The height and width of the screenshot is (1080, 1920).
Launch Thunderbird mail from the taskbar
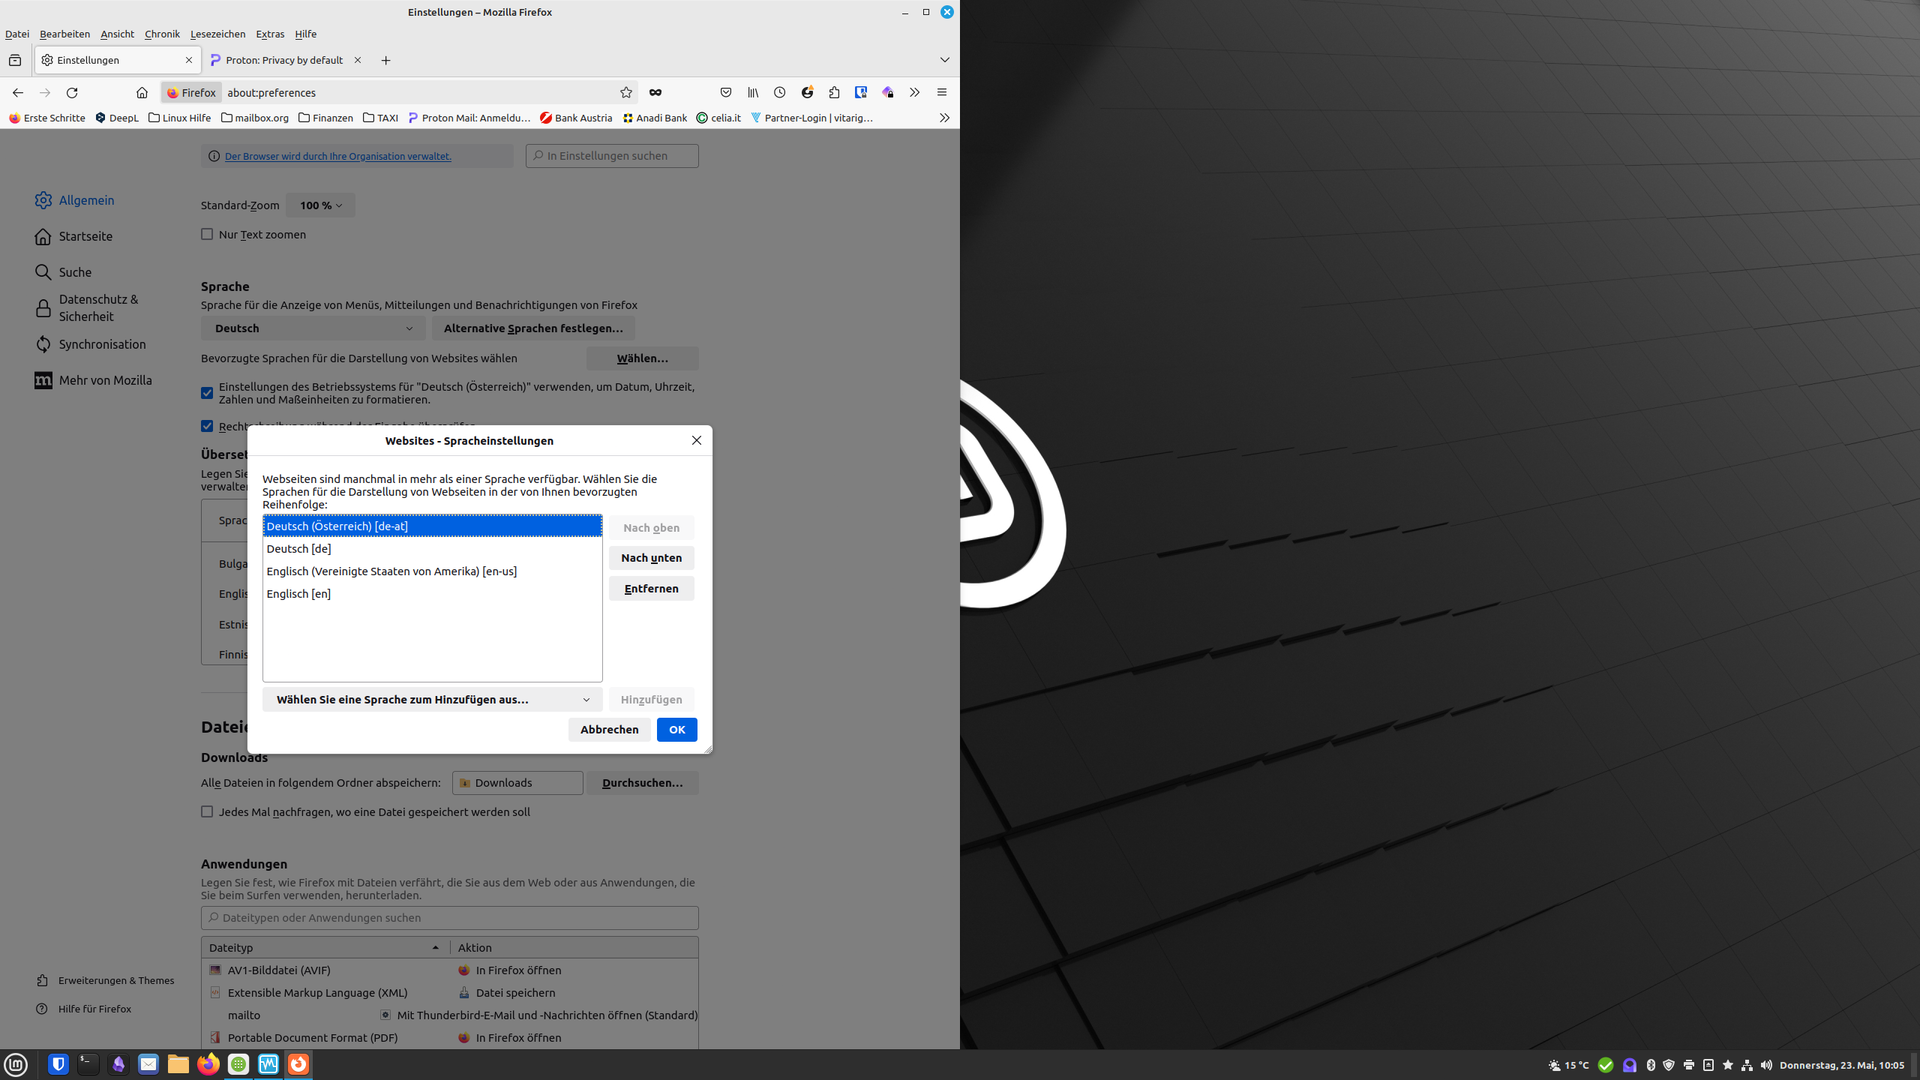tap(148, 1064)
